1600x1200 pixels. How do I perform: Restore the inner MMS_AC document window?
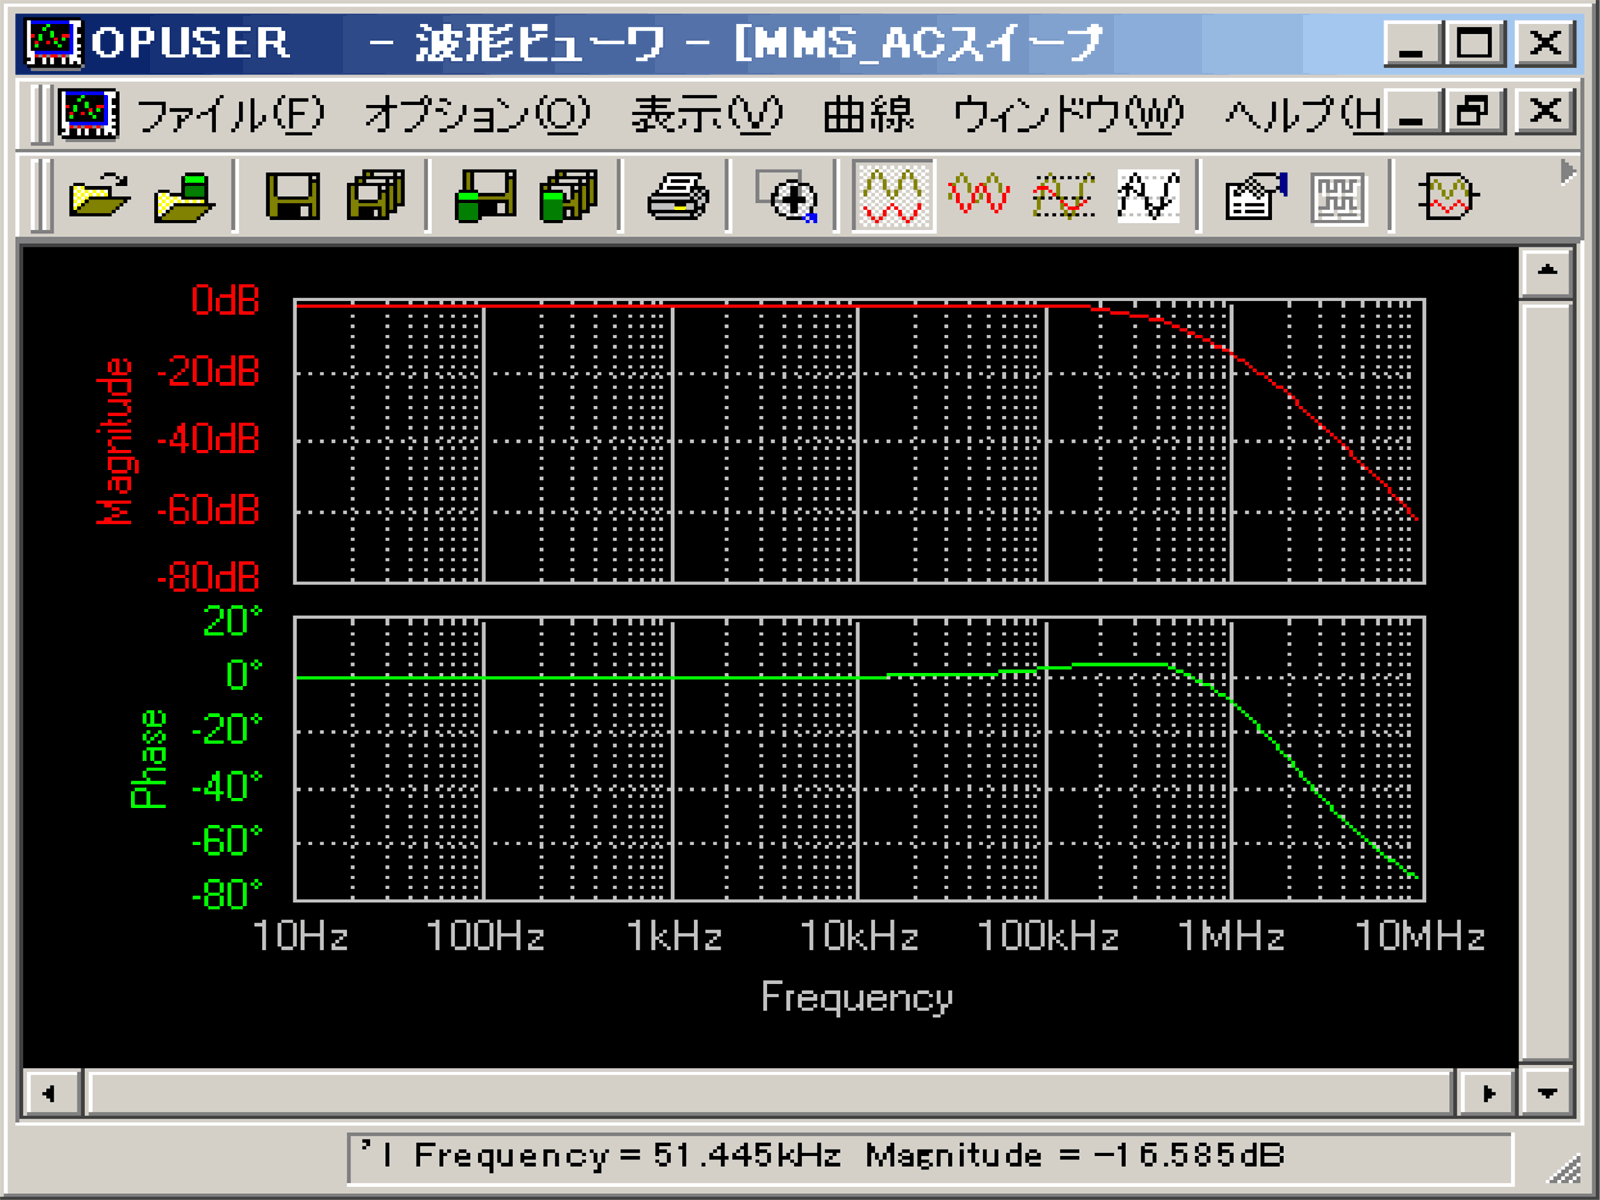[x=1473, y=111]
